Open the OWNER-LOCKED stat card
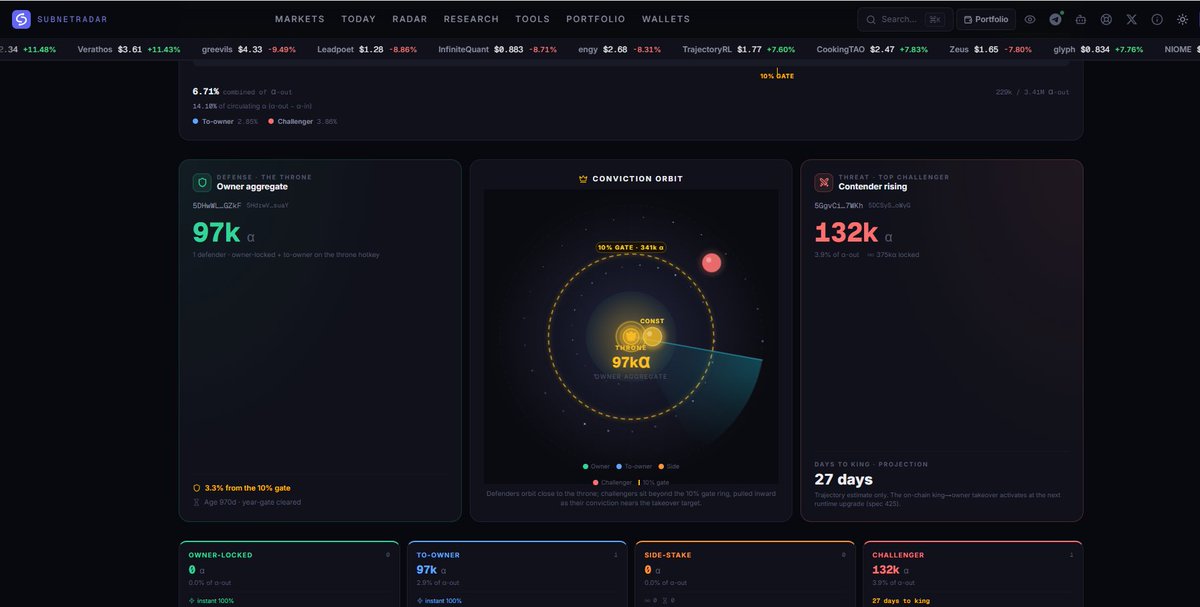This screenshot has height=607, width=1200. [290, 574]
